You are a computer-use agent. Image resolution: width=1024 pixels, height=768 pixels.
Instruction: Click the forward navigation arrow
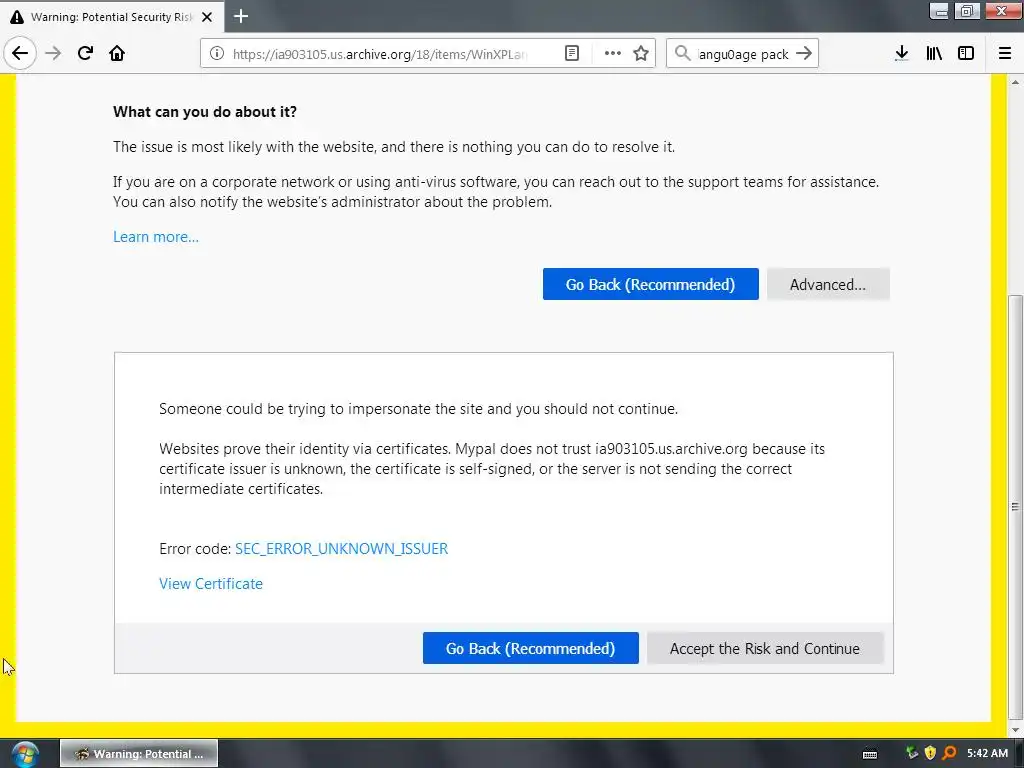coord(54,53)
